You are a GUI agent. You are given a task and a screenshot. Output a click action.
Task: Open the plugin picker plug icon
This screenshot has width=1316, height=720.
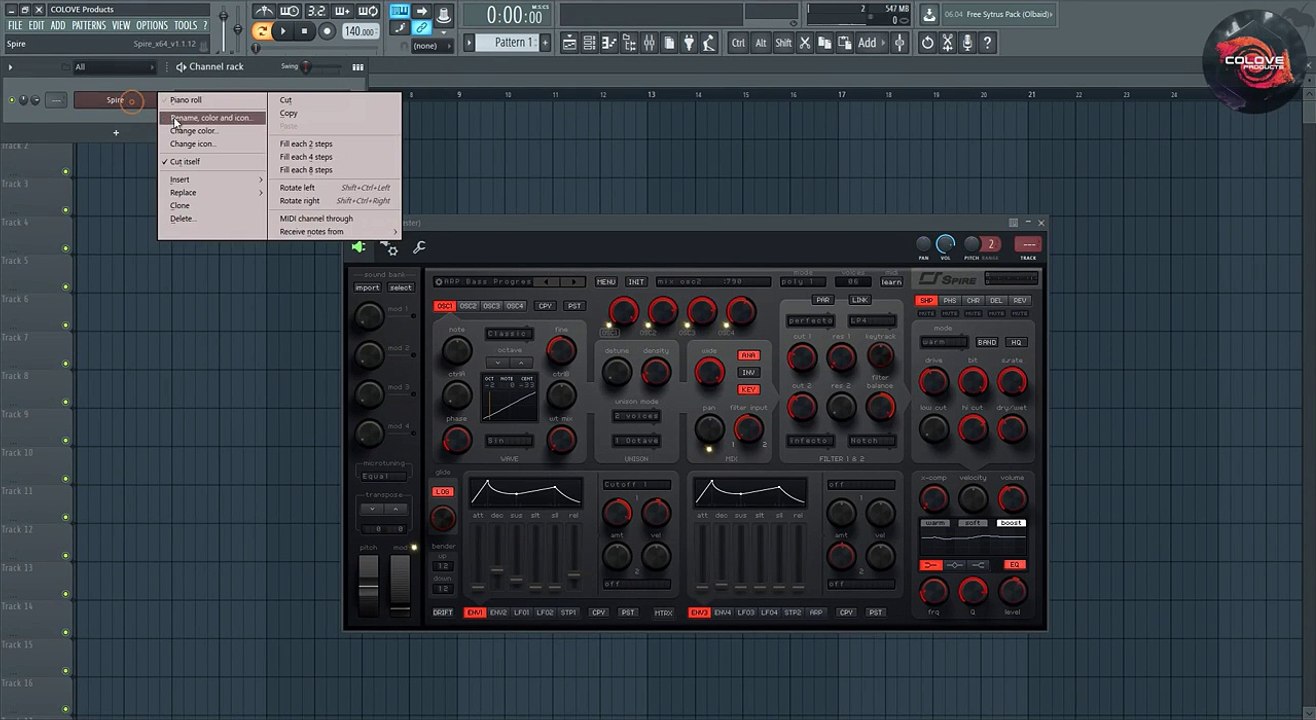pyautogui.click(x=689, y=42)
